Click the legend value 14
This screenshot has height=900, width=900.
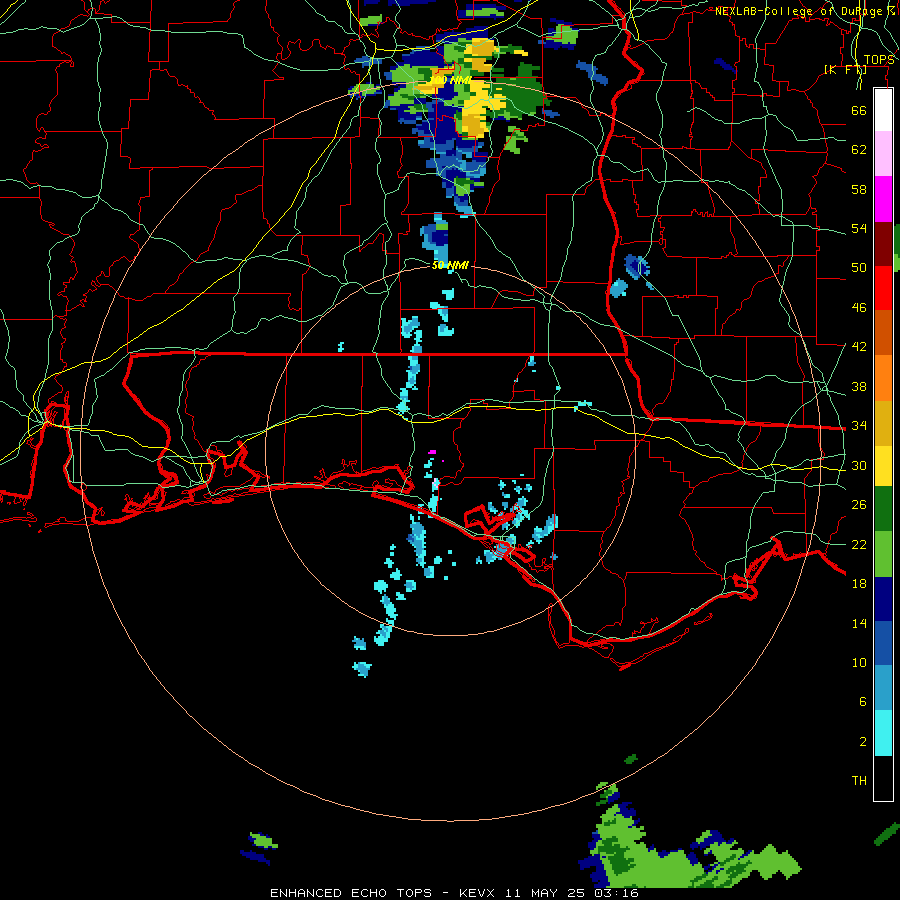pyautogui.click(x=859, y=623)
